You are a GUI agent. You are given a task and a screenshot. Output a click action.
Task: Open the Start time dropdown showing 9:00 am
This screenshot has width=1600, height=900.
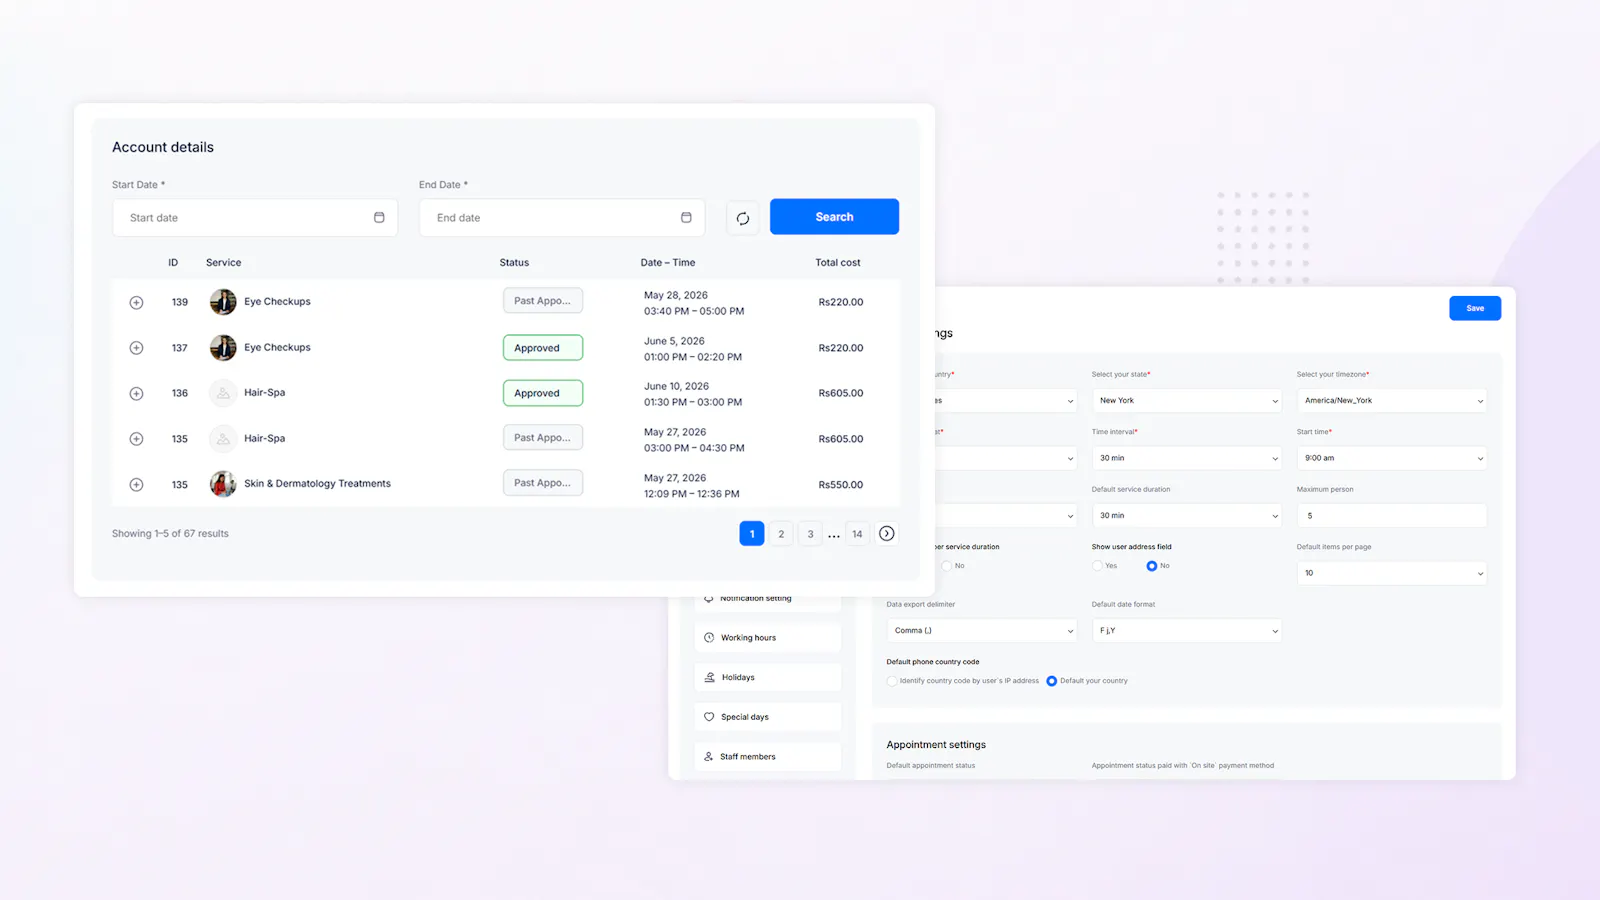(1391, 458)
